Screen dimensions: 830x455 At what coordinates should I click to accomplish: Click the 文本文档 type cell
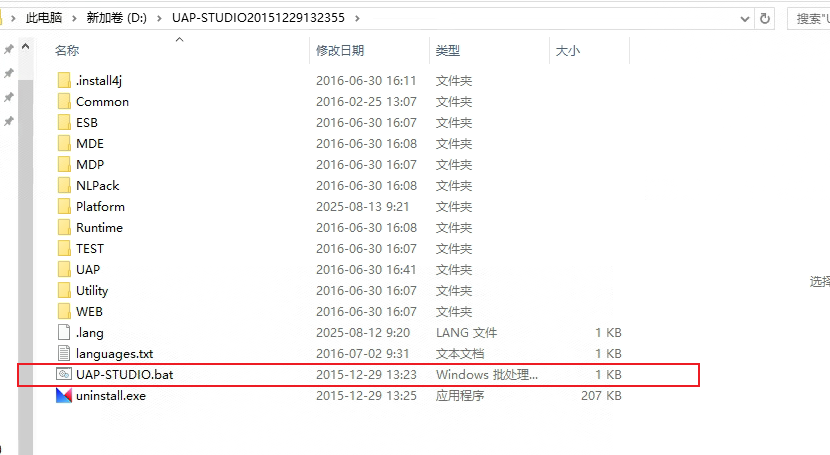pos(460,353)
